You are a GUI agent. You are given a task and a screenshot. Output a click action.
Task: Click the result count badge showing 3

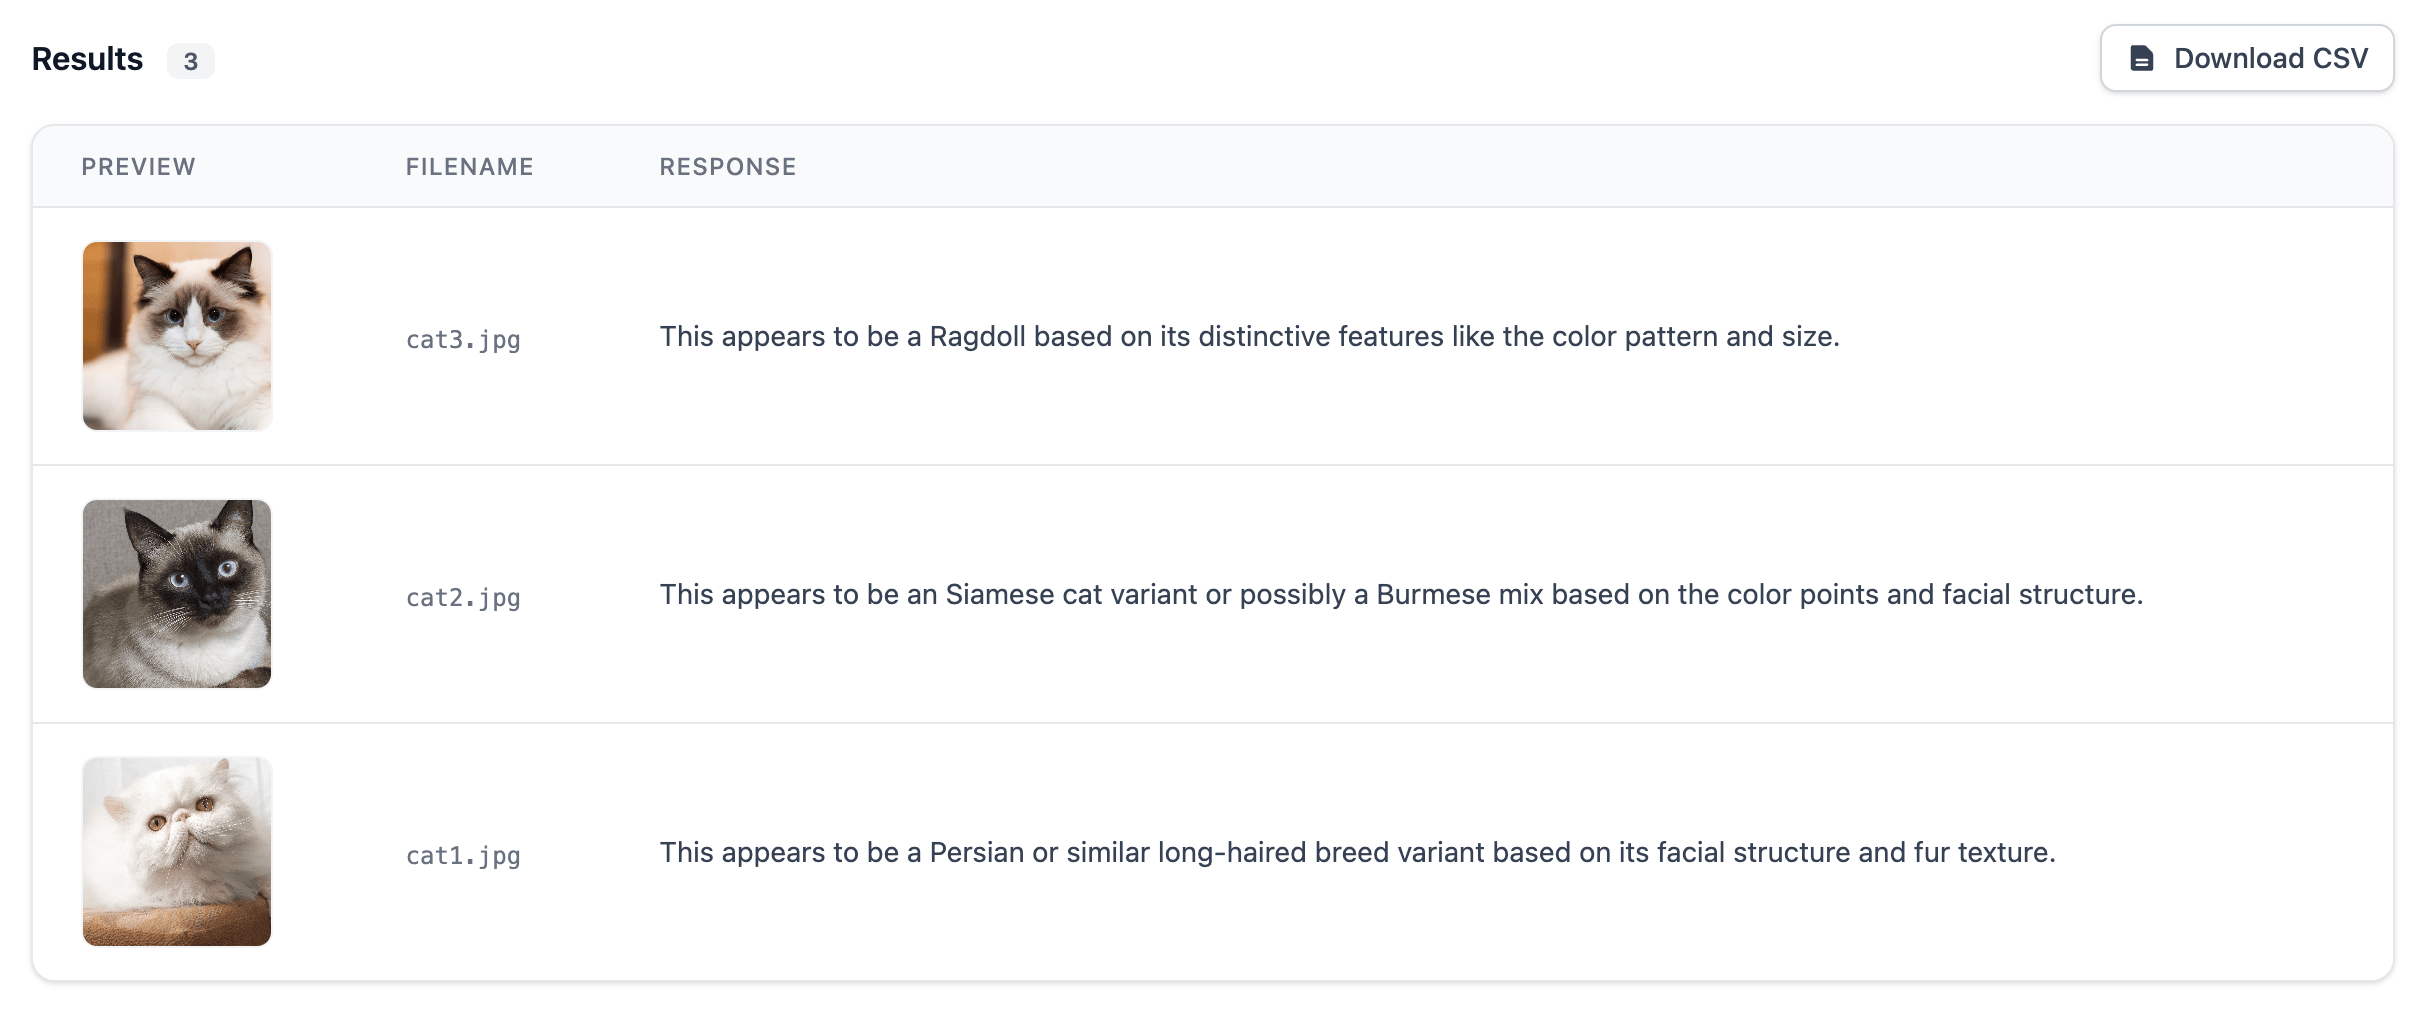pyautogui.click(x=190, y=61)
